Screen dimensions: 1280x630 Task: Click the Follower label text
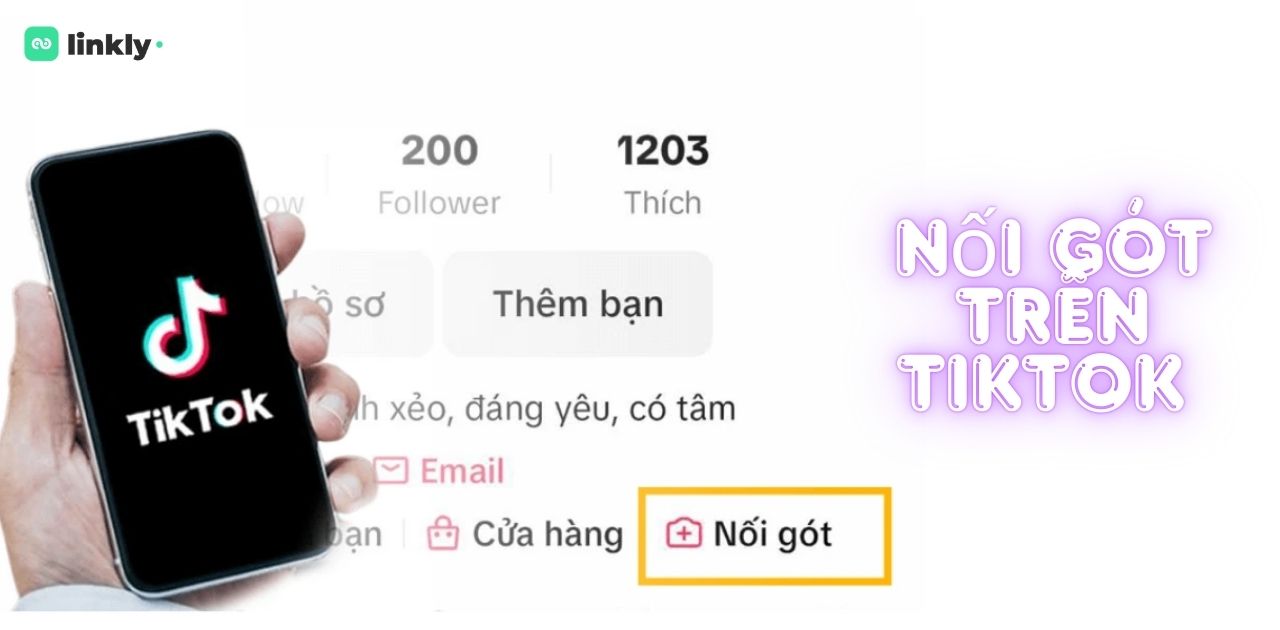[439, 203]
